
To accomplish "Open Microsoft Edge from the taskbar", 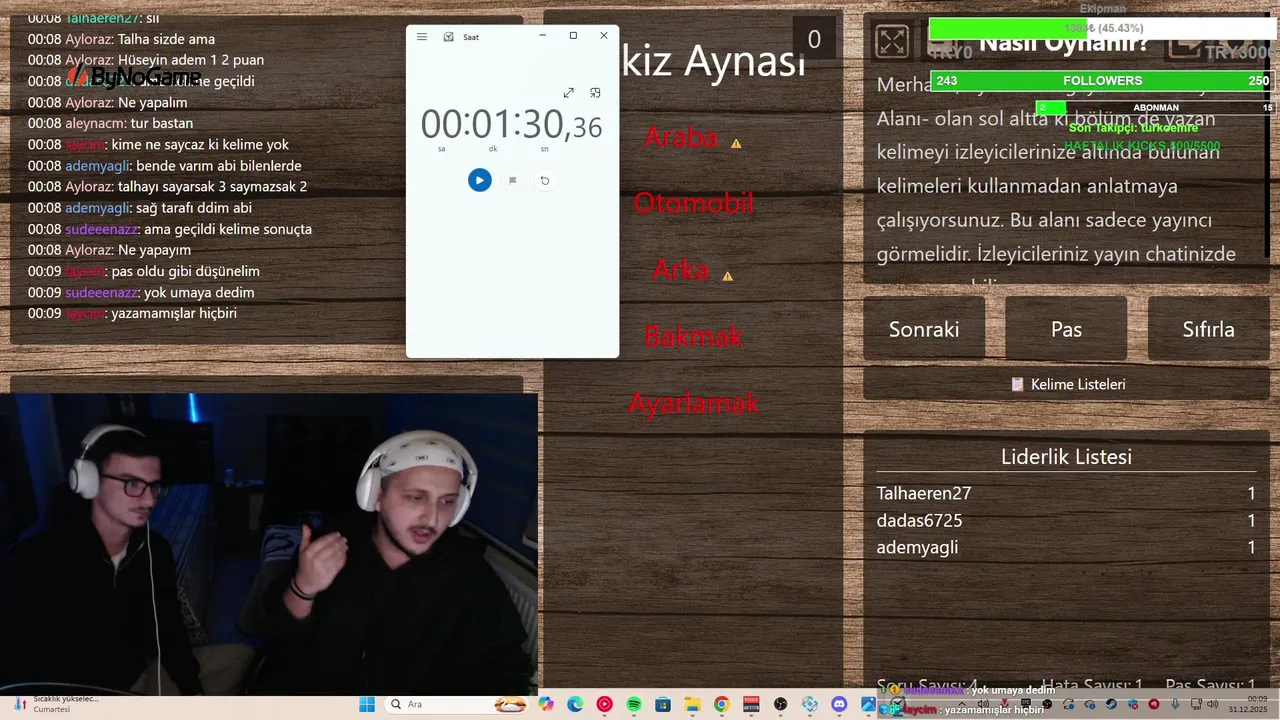I will pyautogui.click(x=575, y=704).
